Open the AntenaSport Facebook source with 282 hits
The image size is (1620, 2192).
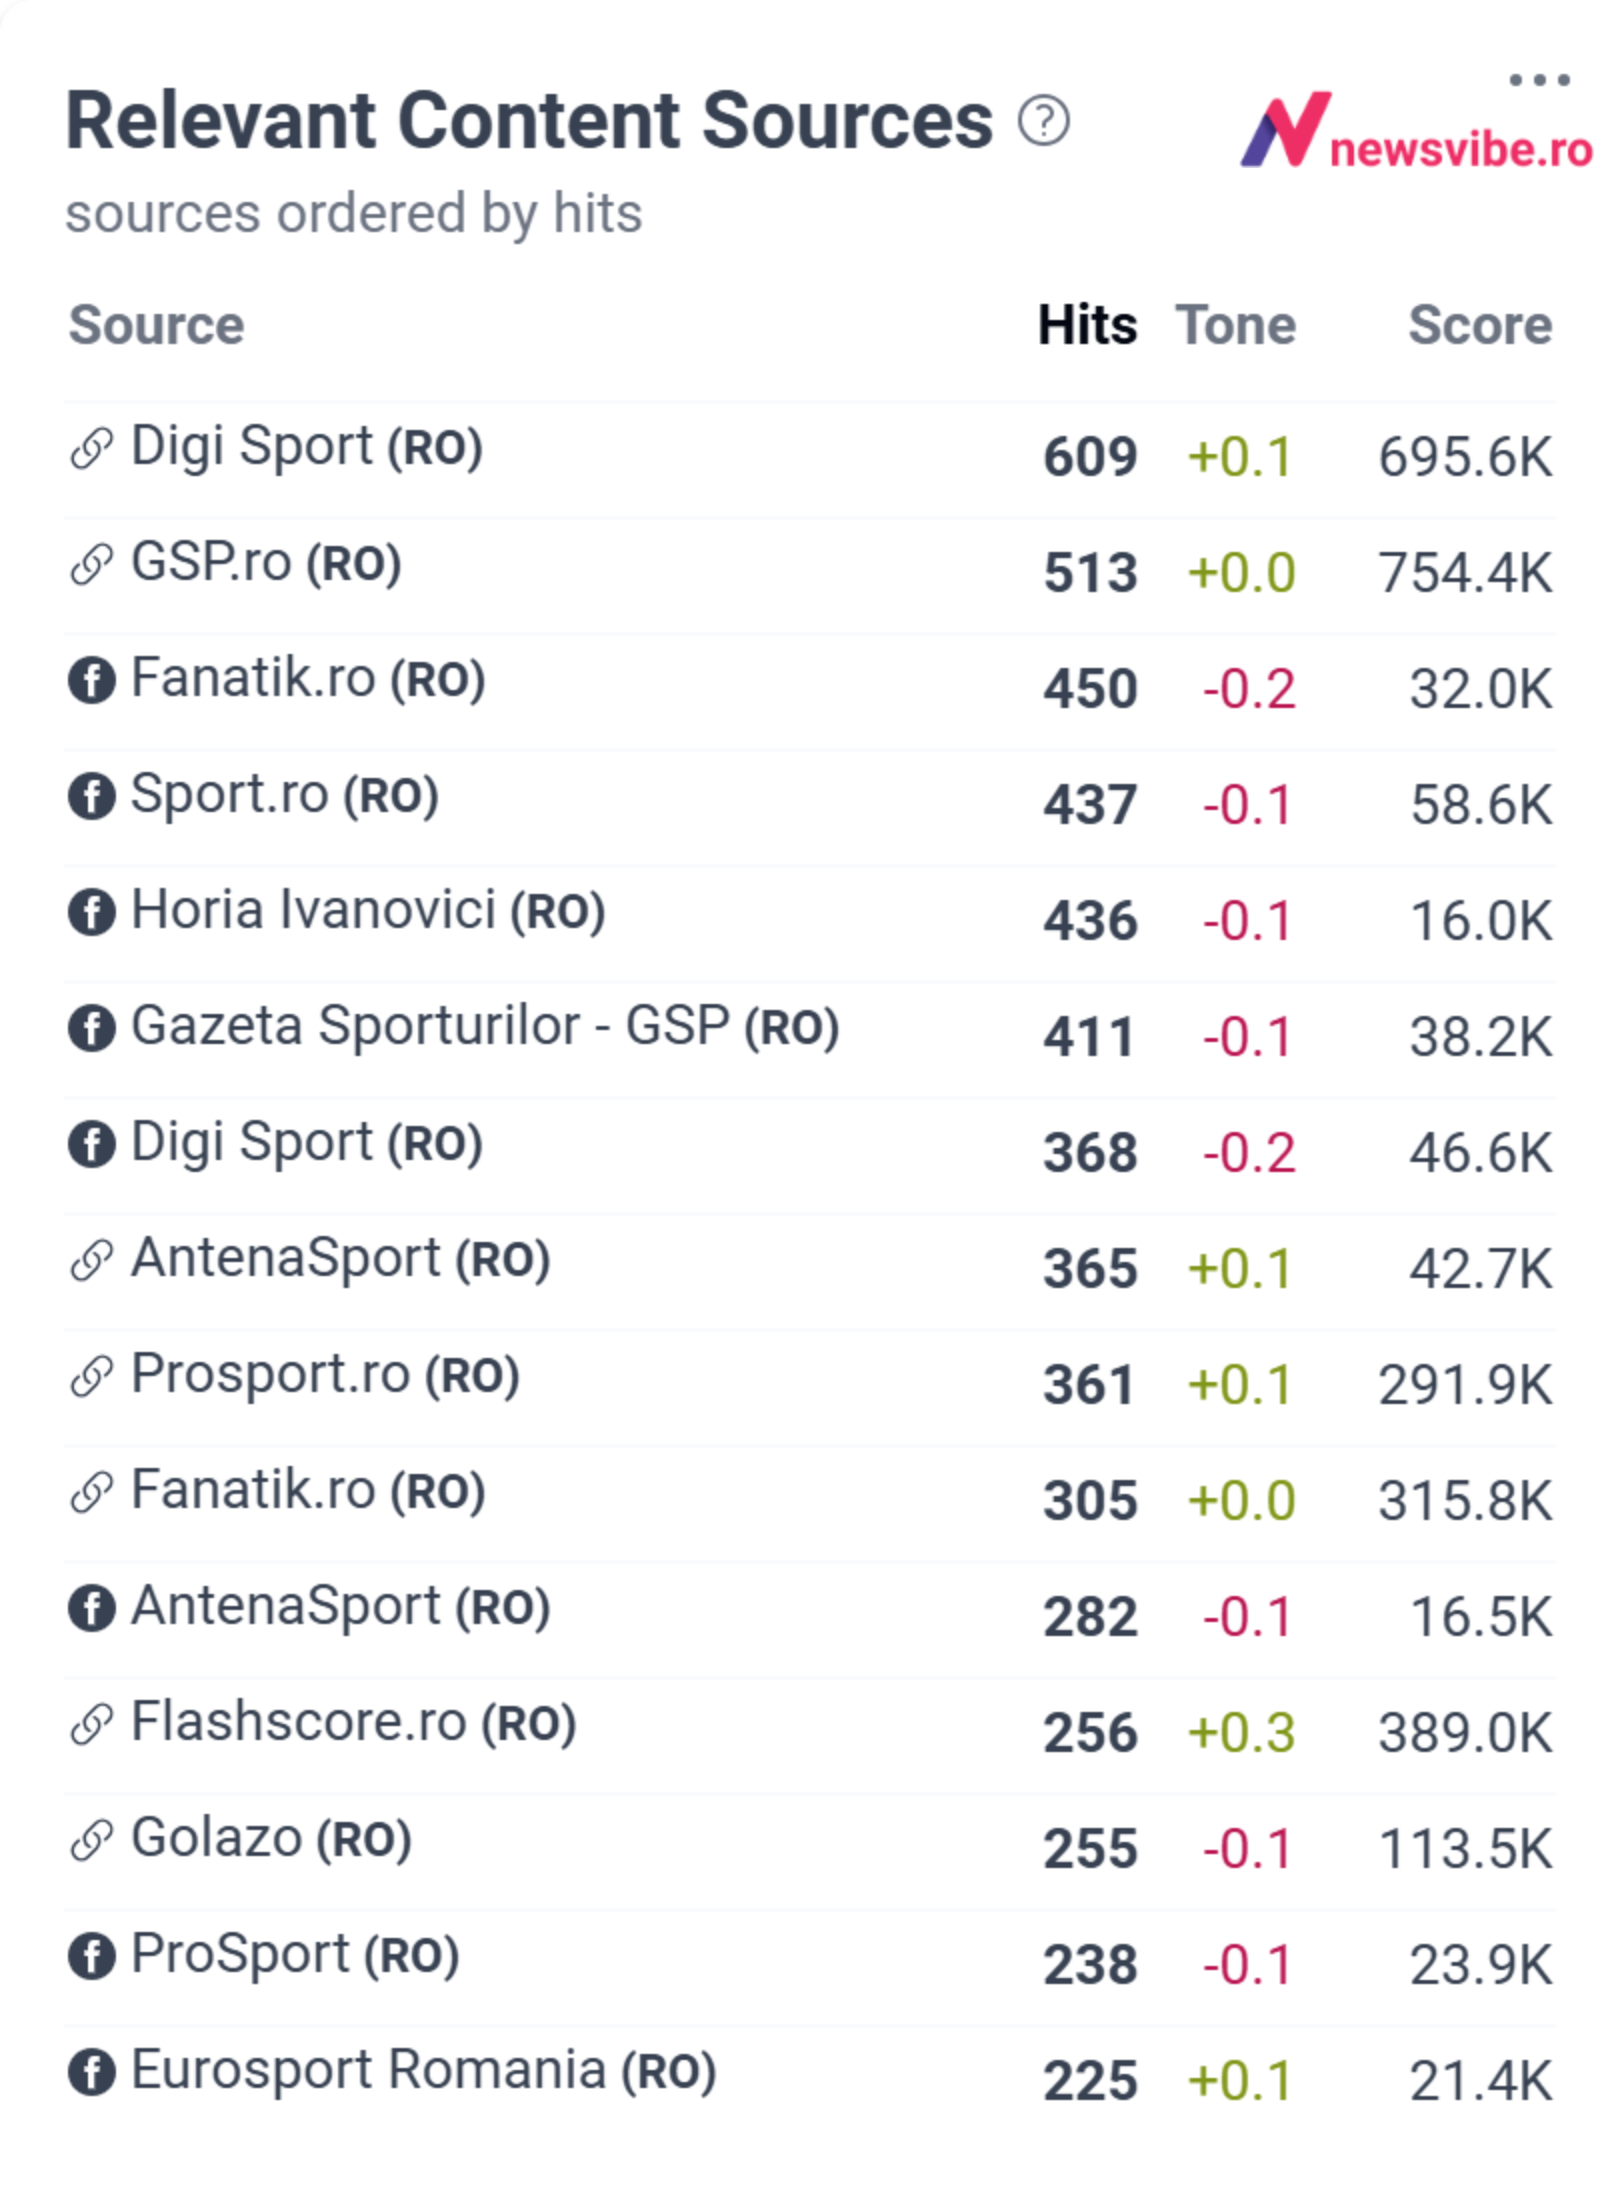click(x=341, y=1607)
